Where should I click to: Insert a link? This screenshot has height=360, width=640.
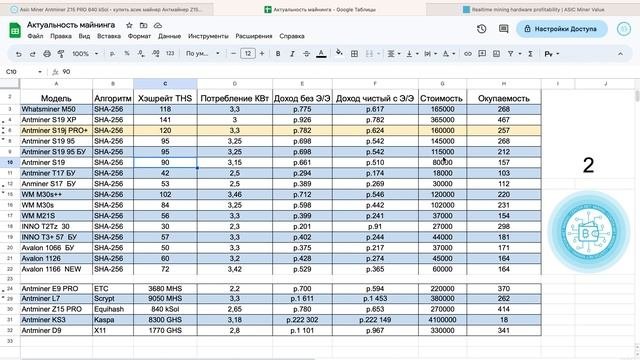(x=468, y=53)
